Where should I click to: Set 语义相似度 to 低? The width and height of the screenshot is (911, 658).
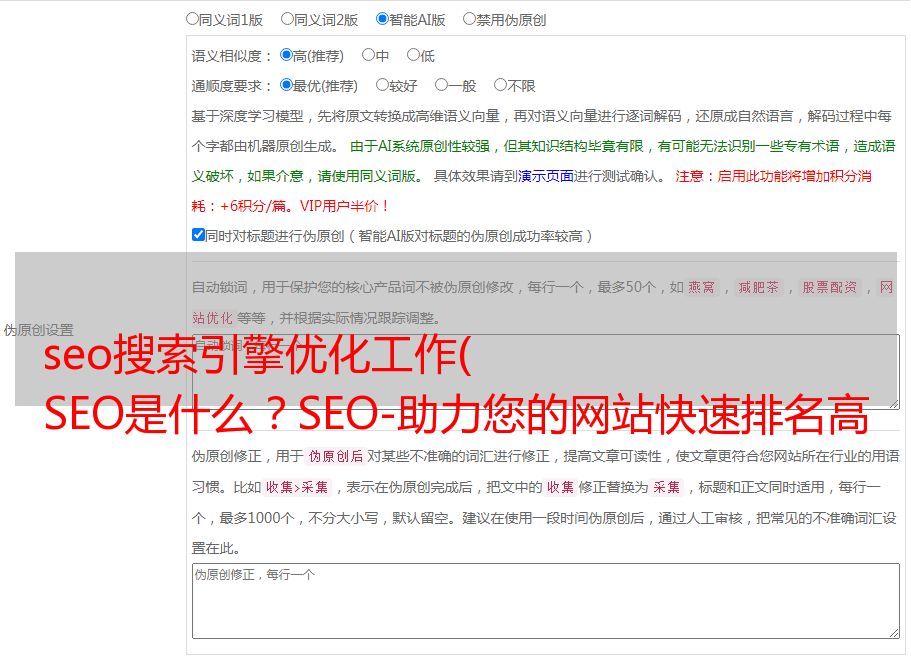(413, 55)
